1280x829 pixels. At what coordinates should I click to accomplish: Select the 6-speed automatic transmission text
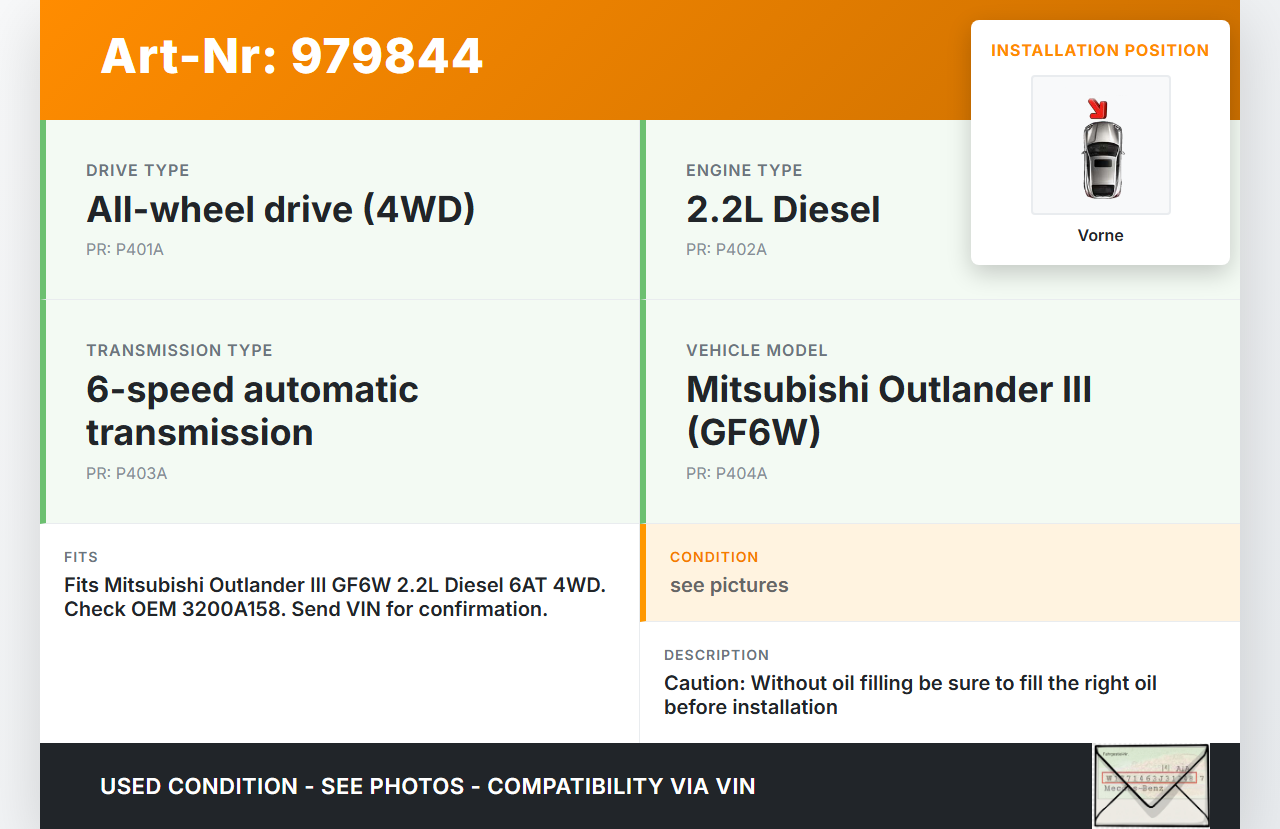coord(252,410)
